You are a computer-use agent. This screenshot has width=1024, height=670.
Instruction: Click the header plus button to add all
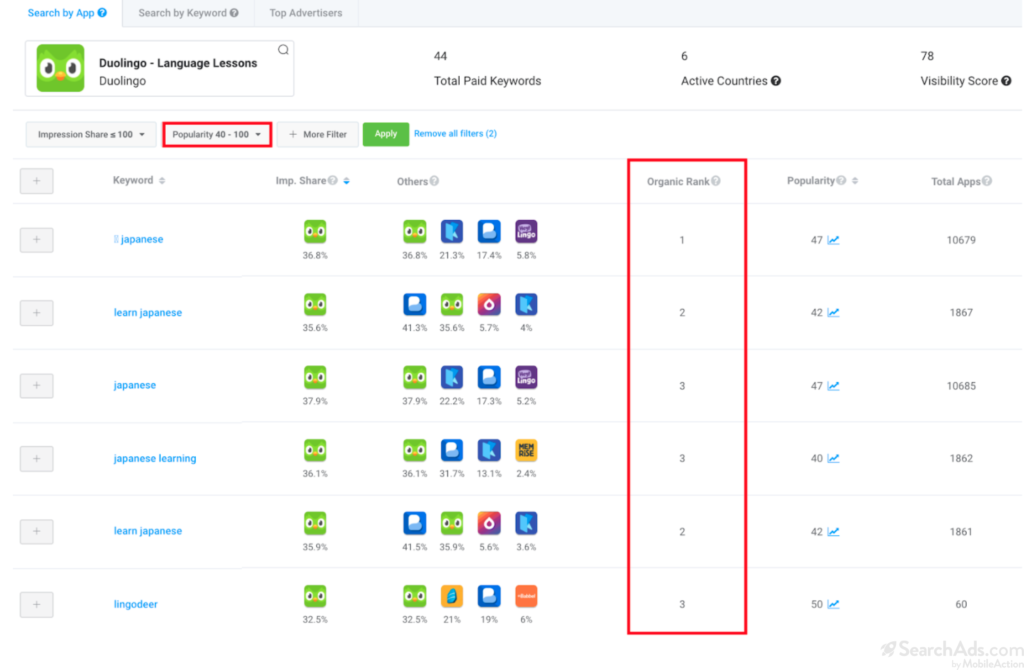(36, 181)
